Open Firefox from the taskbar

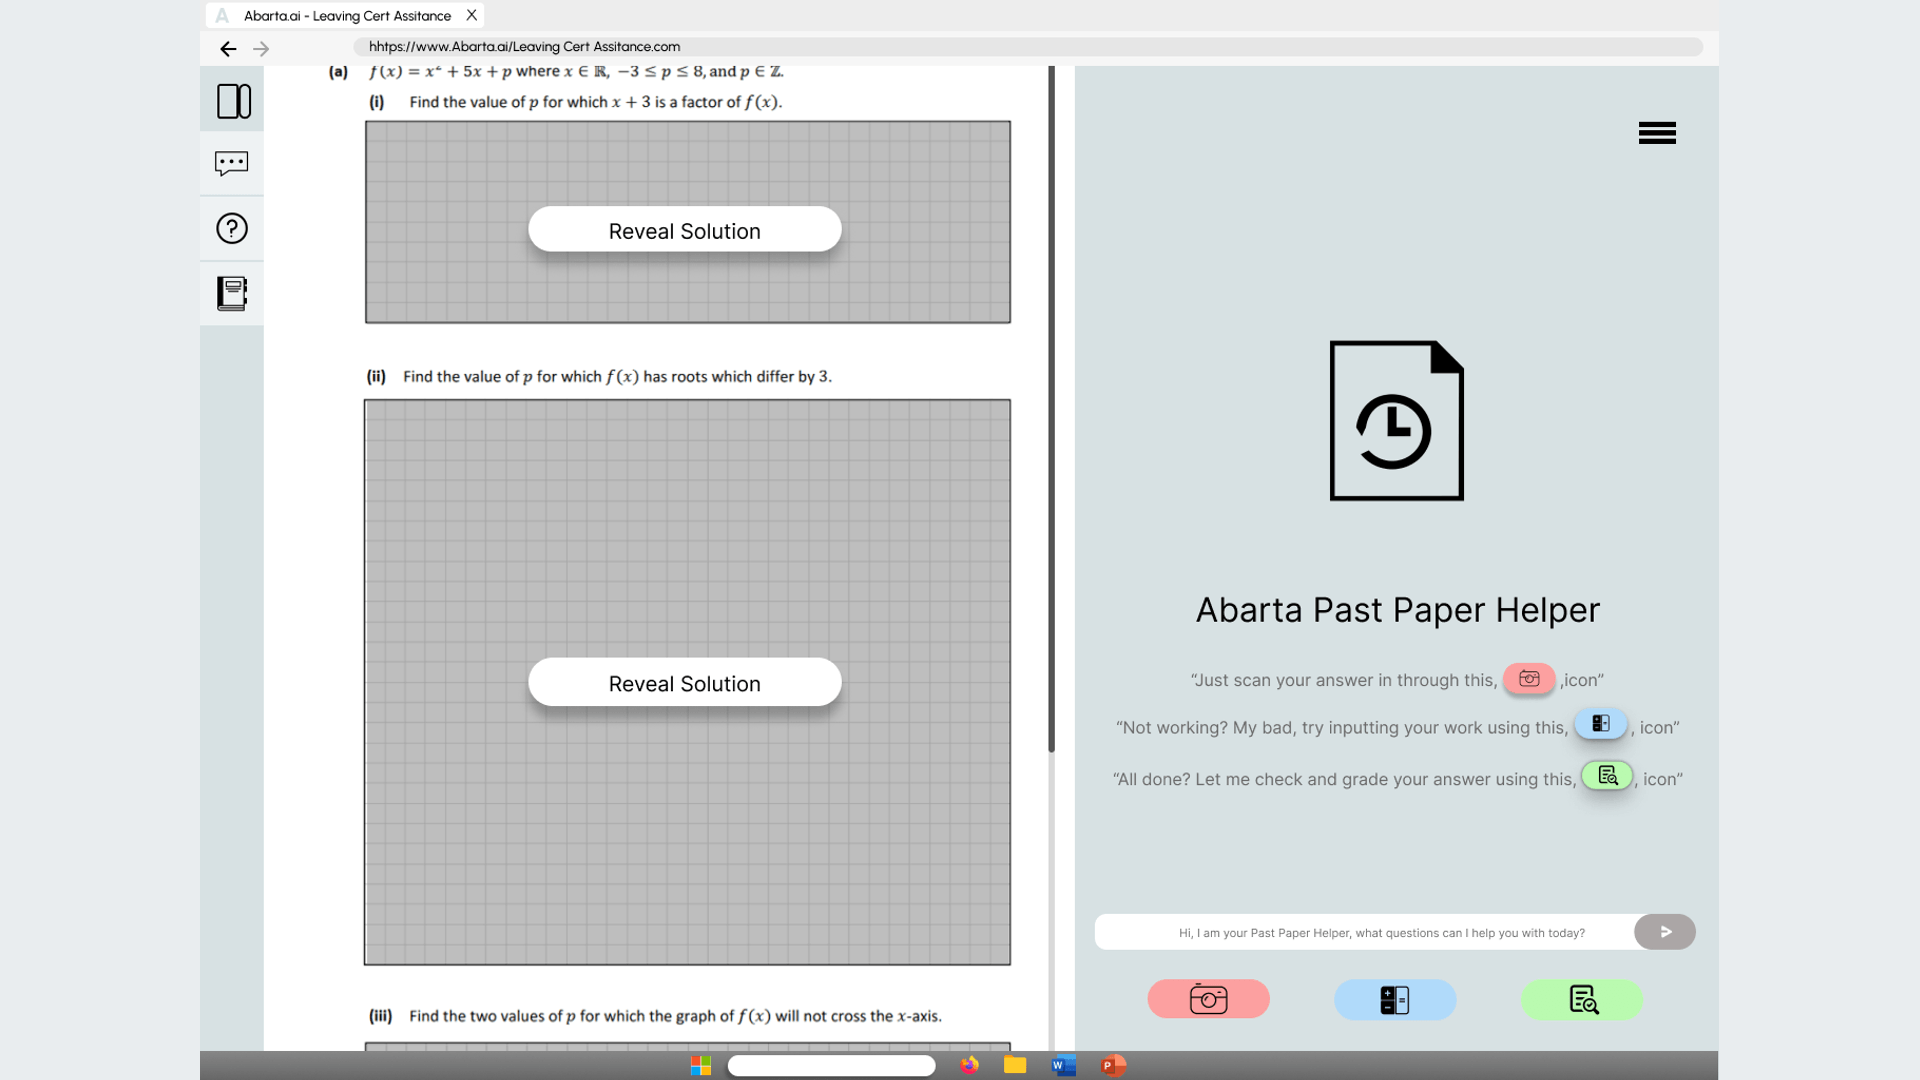(969, 1066)
